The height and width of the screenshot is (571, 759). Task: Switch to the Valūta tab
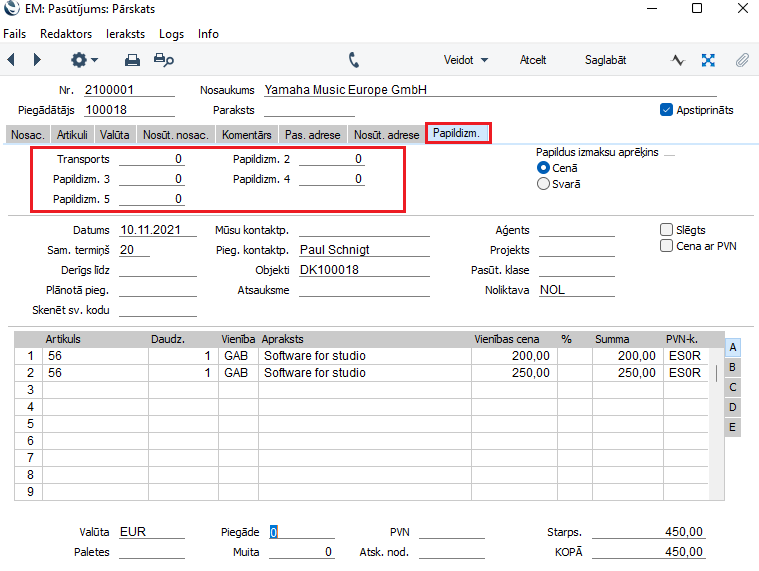click(115, 134)
